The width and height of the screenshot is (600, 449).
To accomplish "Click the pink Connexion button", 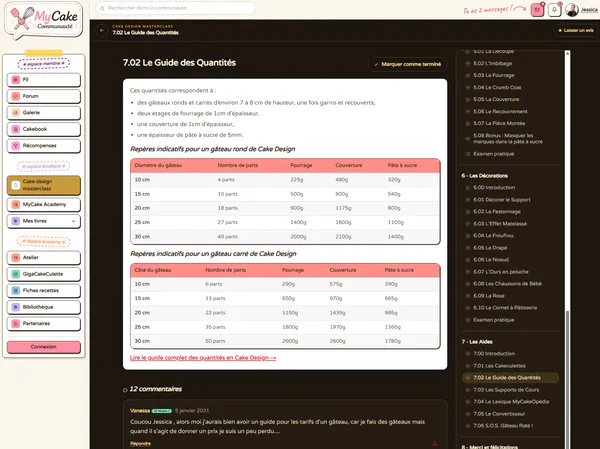I will click(44, 347).
